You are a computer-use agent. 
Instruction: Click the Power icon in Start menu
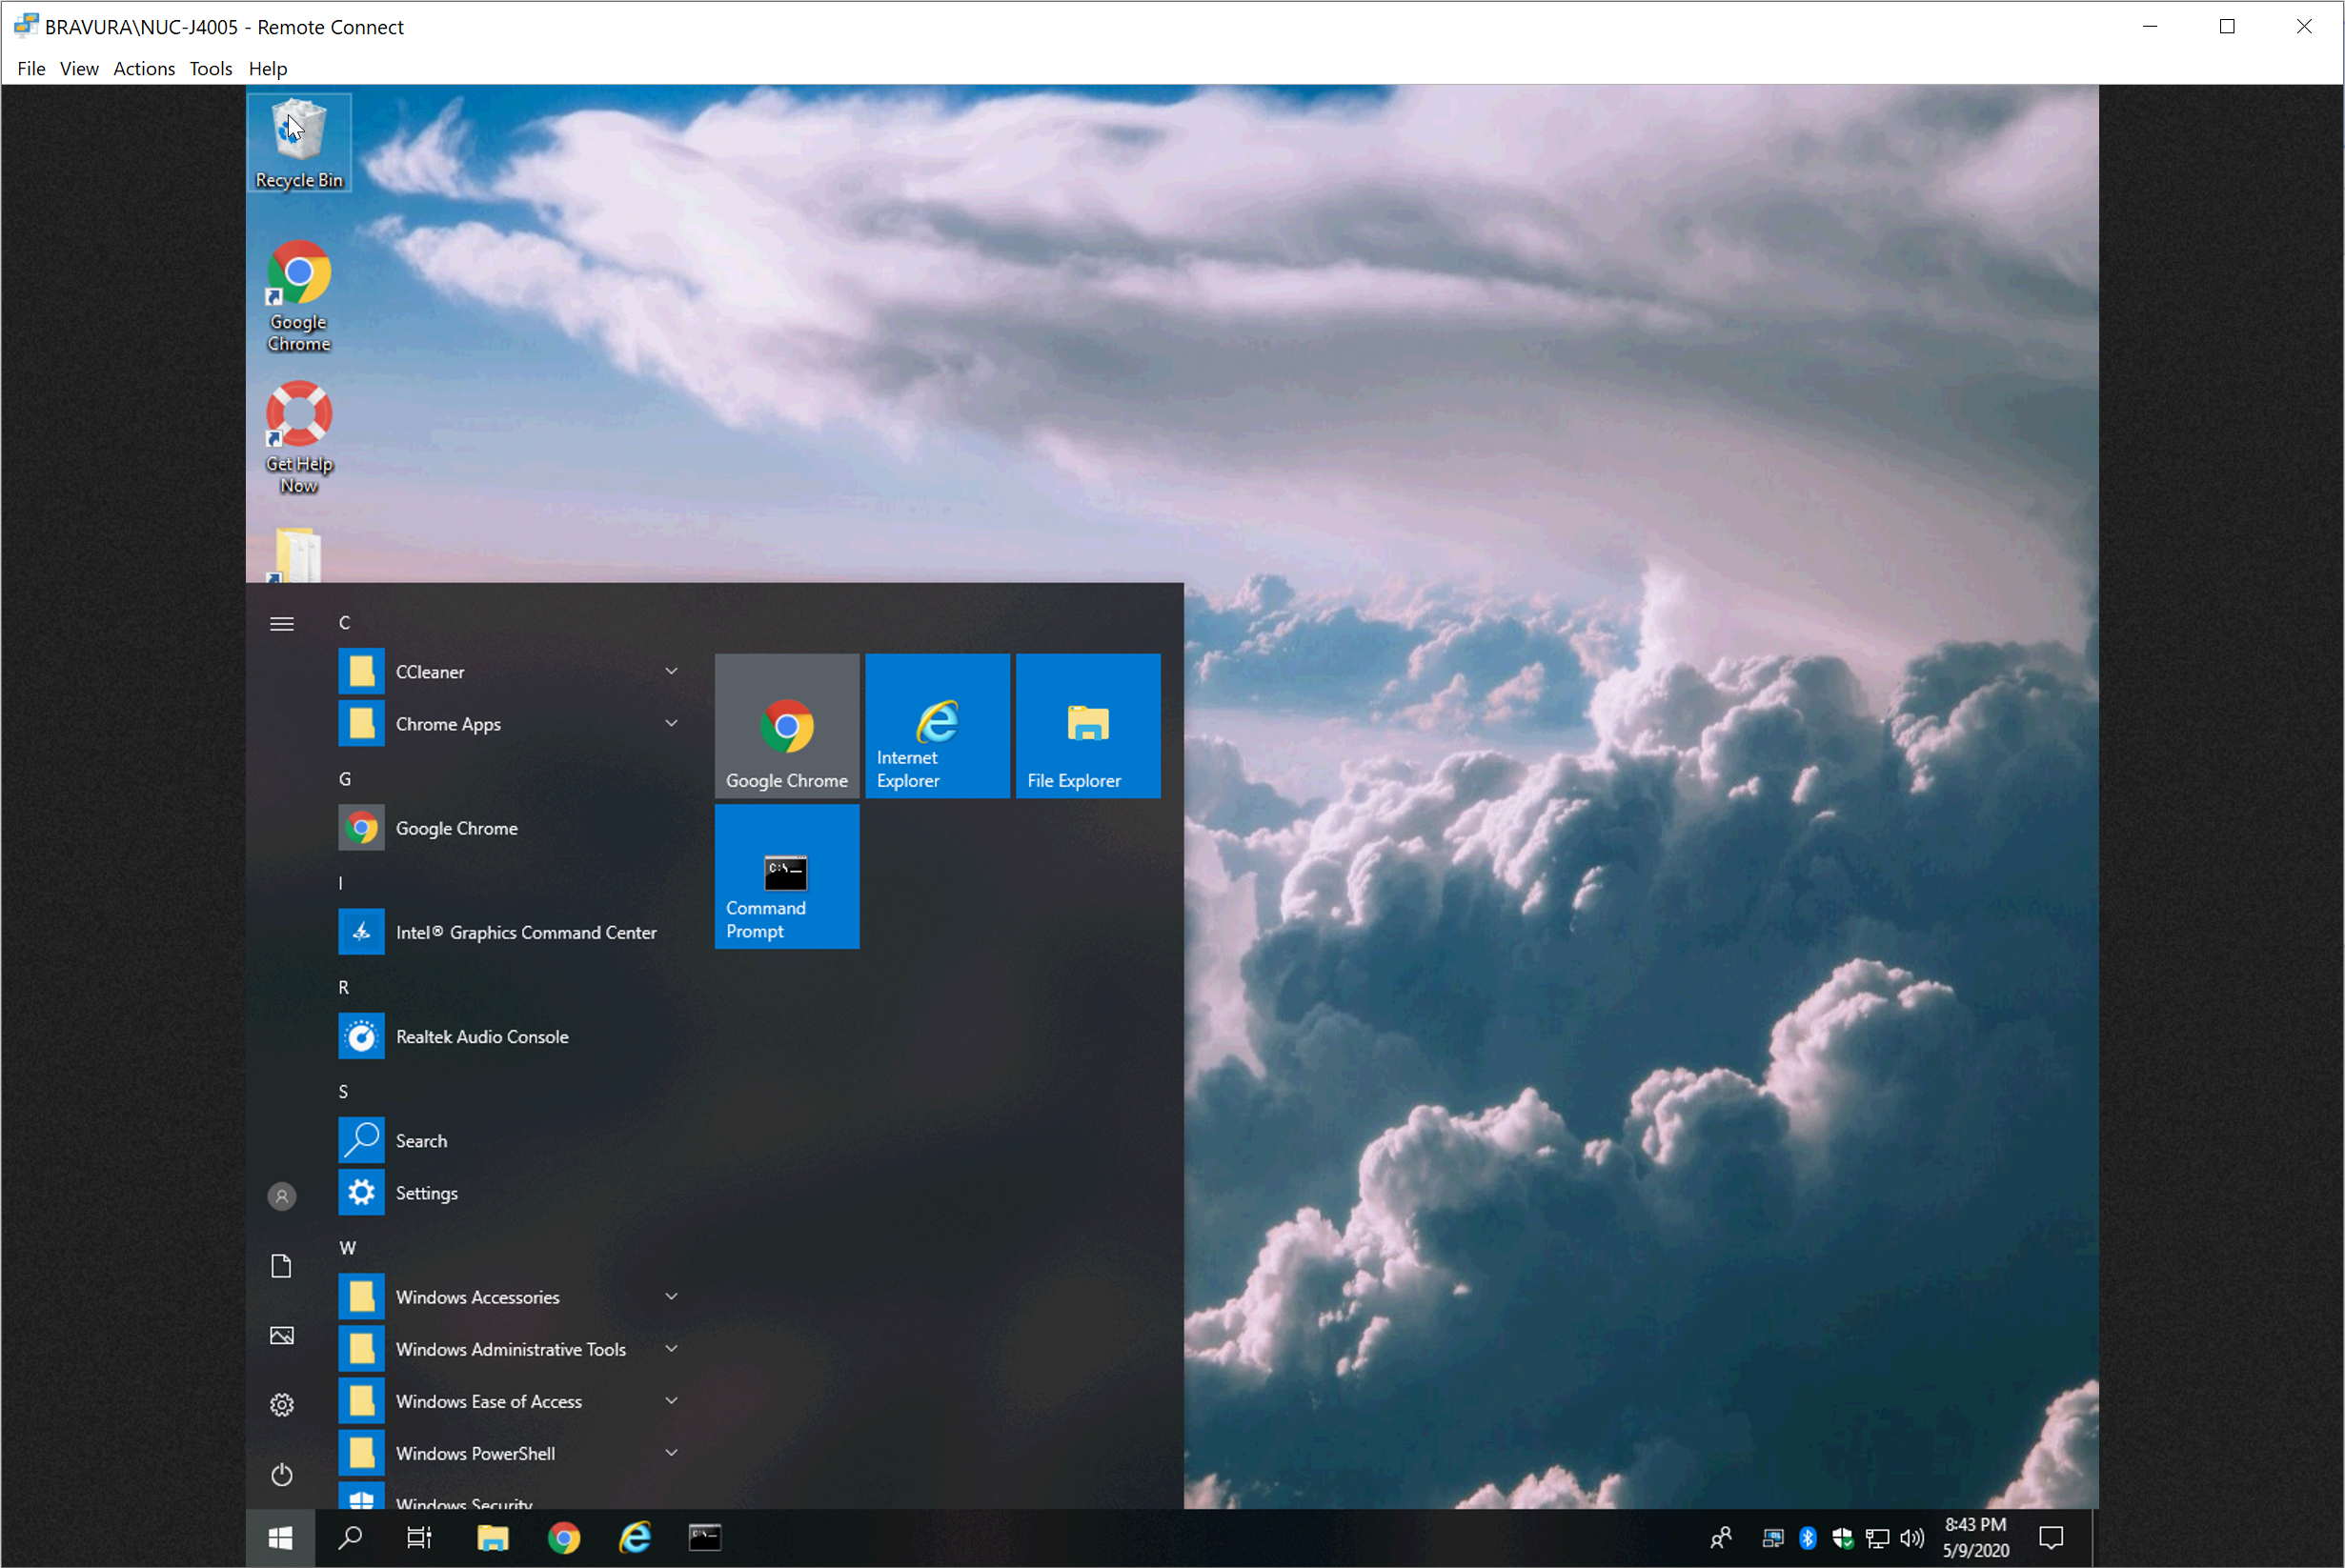pos(282,1474)
